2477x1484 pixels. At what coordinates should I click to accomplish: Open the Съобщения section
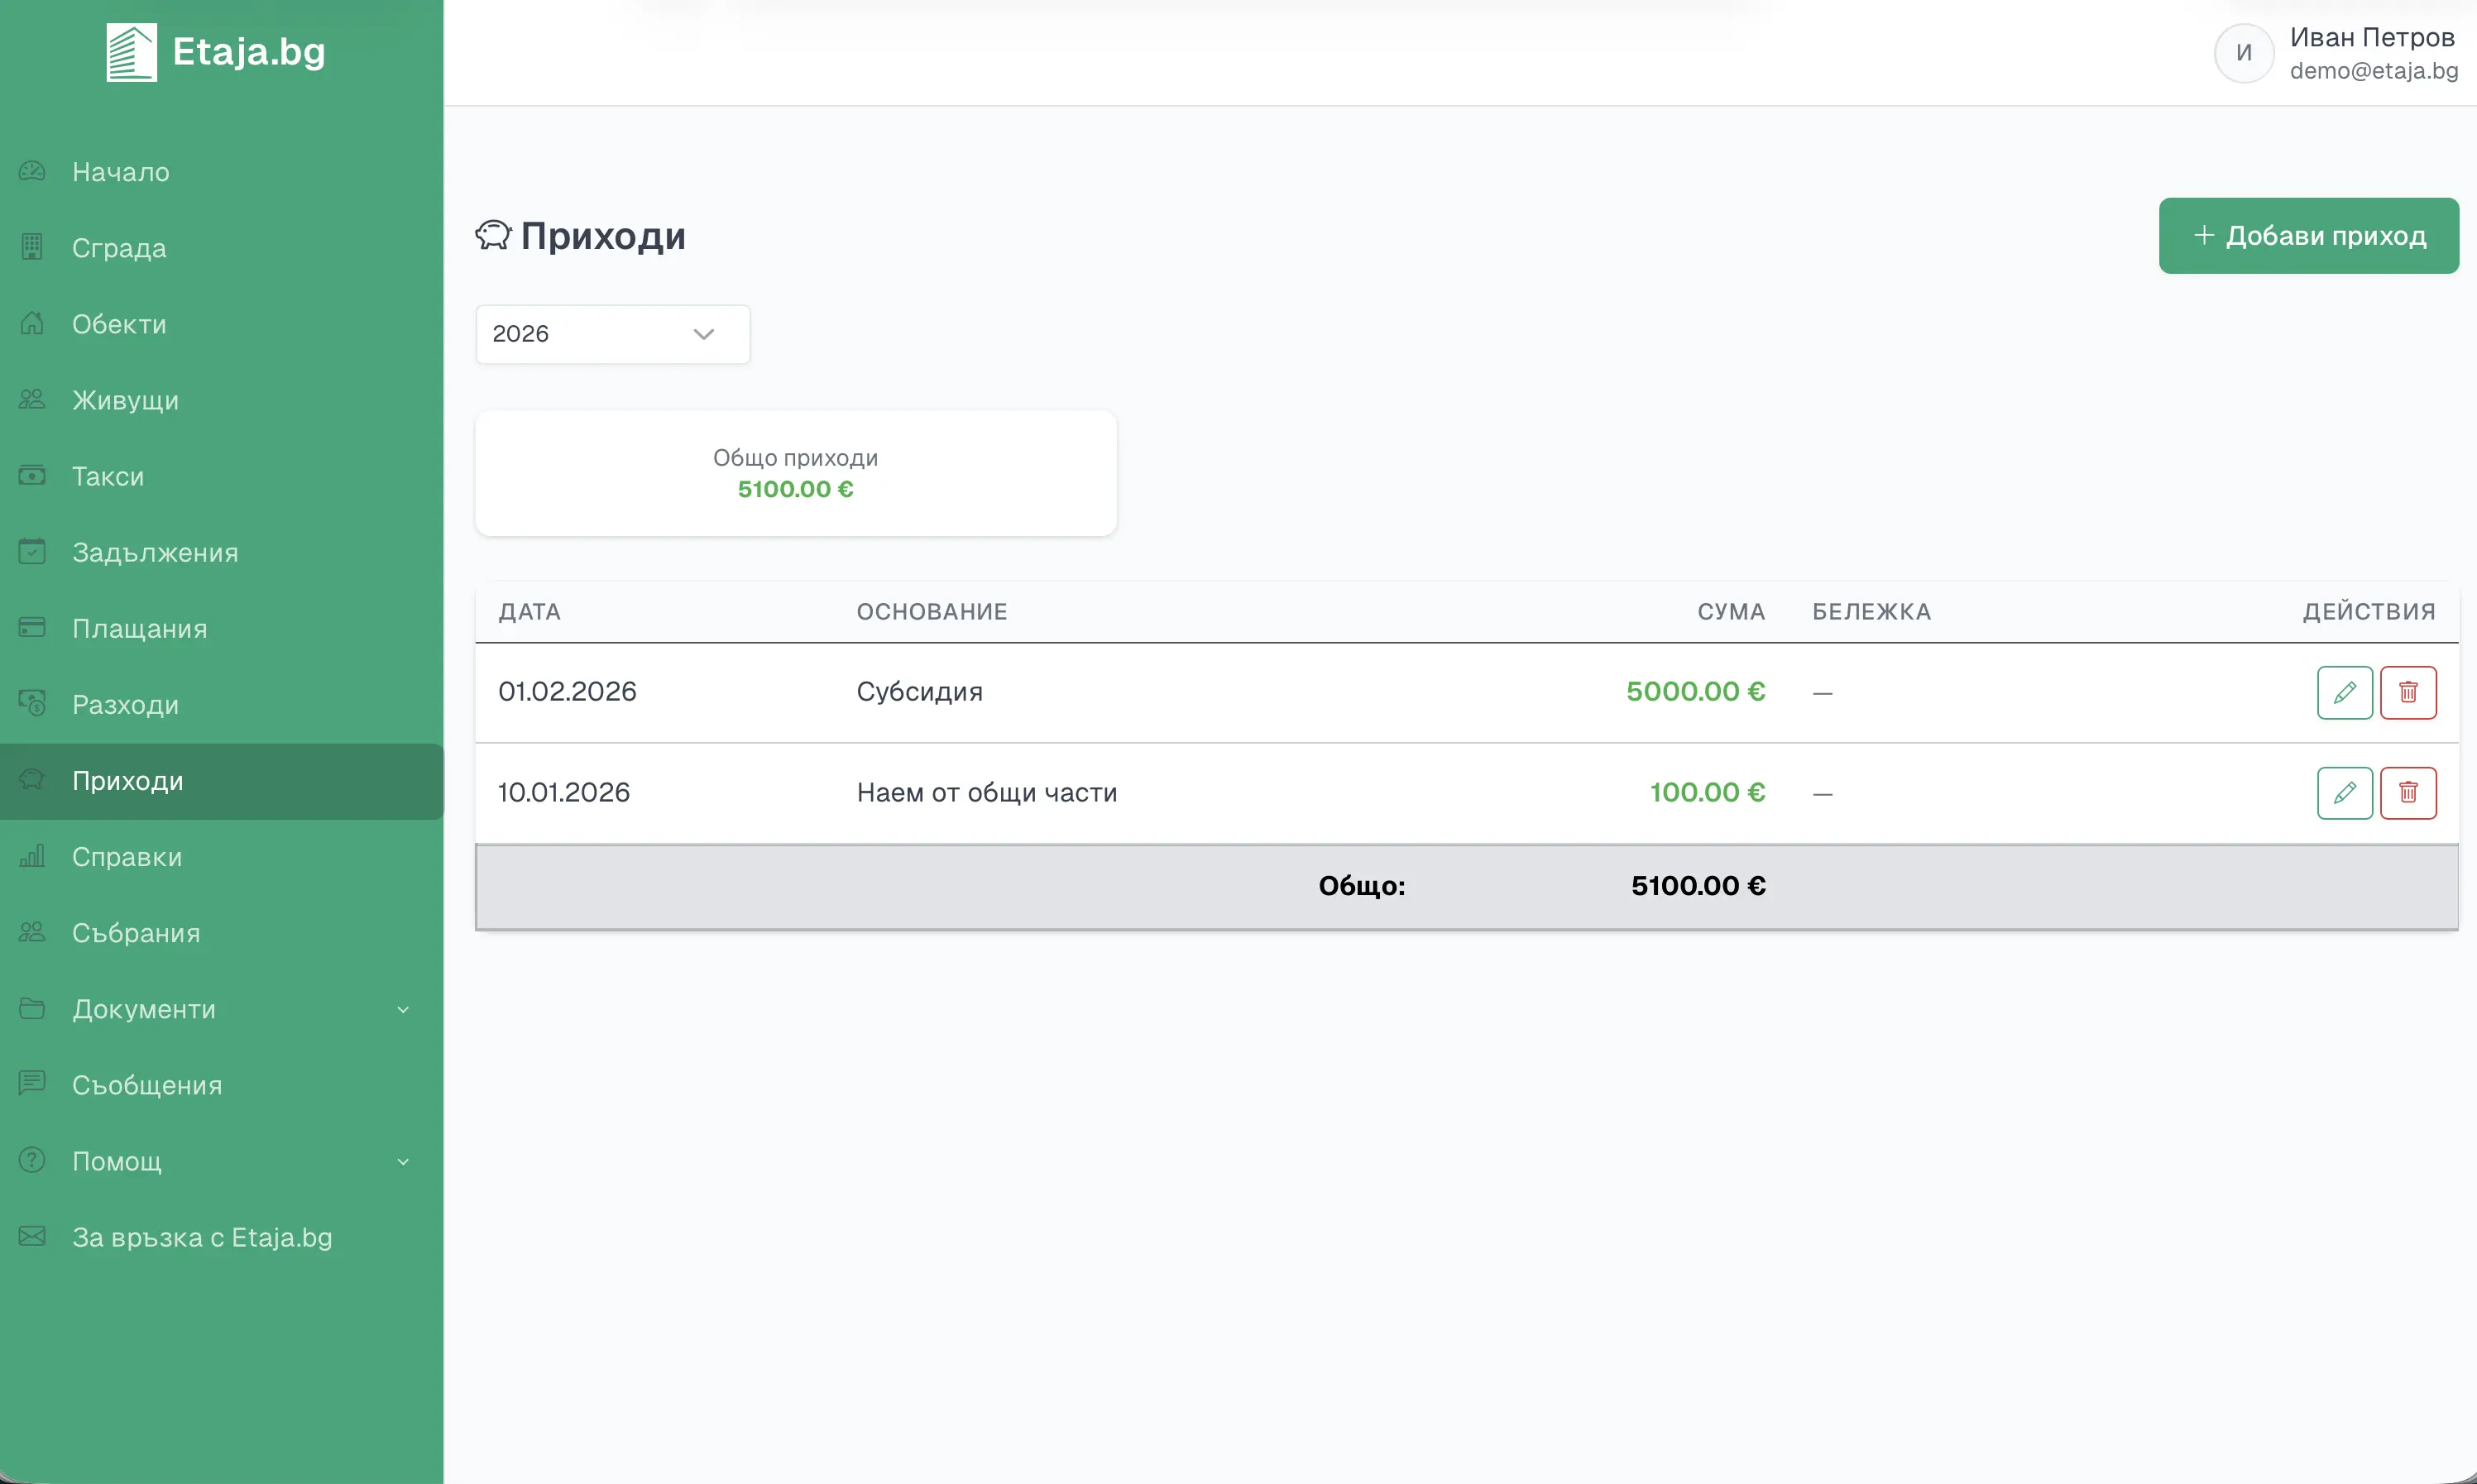pyautogui.click(x=221, y=1085)
